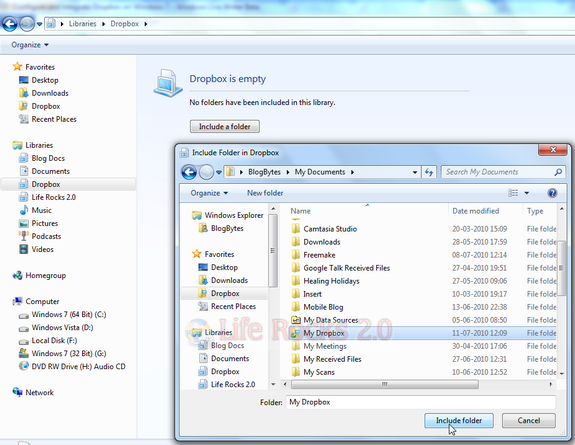The image size is (575, 445).
Task: Open Network in sidebar
Action: click(x=39, y=393)
